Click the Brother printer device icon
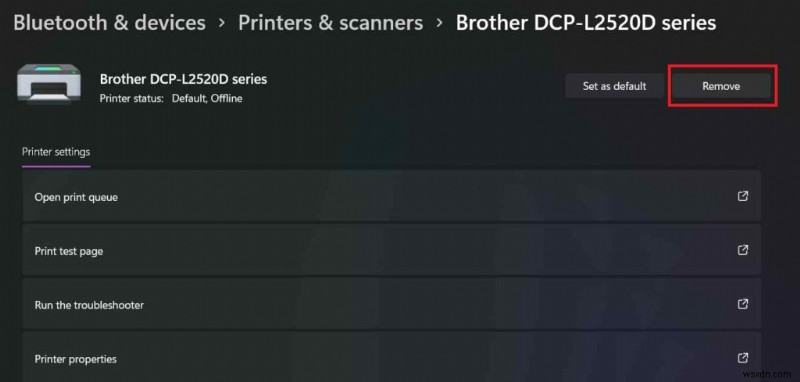This screenshot has width=800, height=382. point(48,85)
